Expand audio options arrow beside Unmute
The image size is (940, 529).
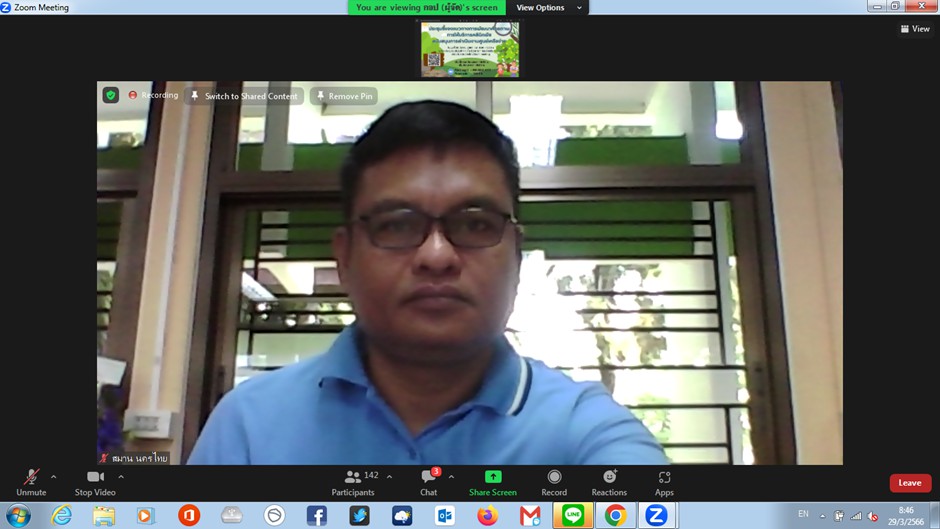54,477
